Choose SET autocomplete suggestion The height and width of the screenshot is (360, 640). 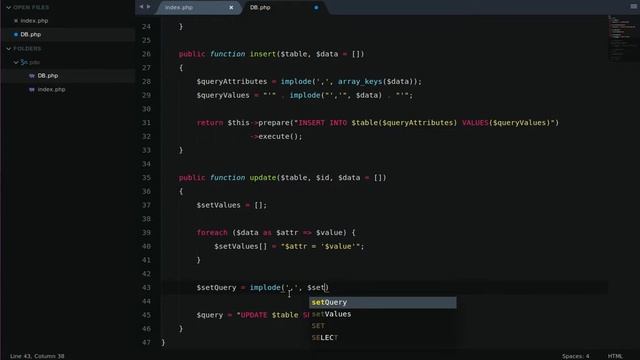382,326
